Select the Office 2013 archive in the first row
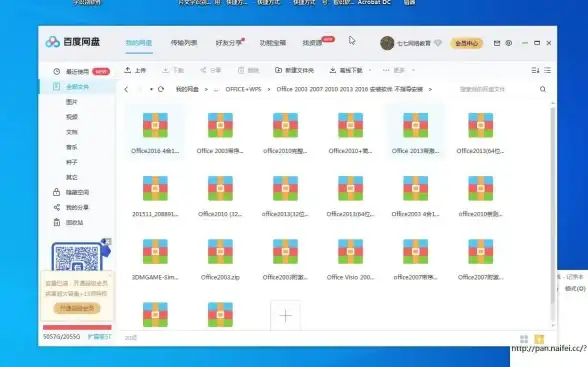The width and height of the screenshot is (588, 367). (x=415, y=132)
